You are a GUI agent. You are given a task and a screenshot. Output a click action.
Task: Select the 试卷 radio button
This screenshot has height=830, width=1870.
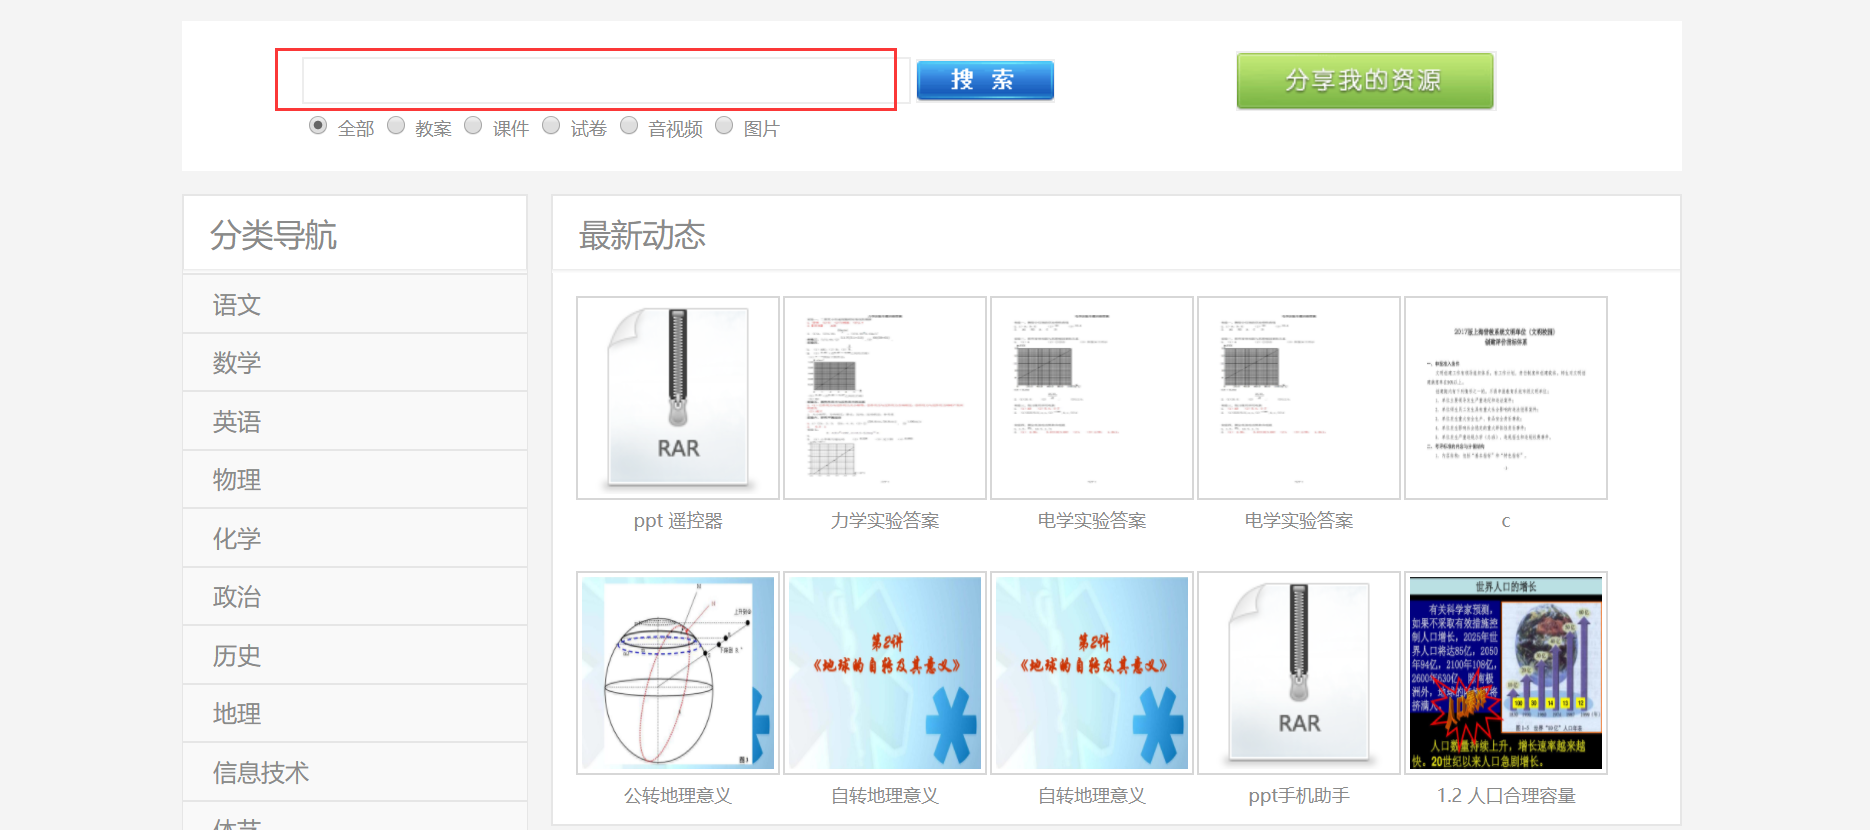tap(551, 126)
